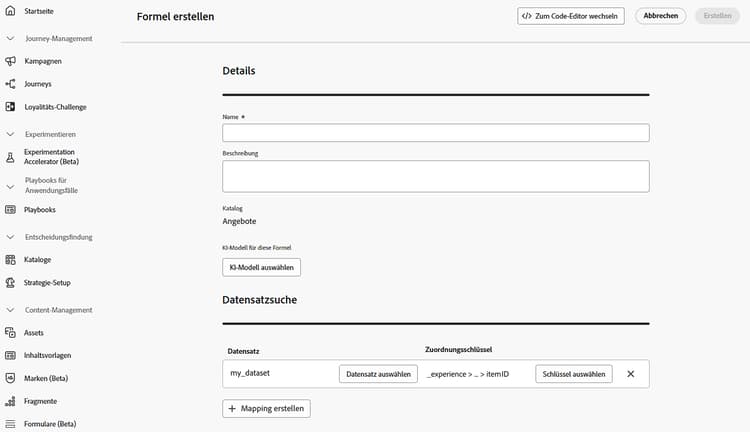Click the Zuordnungsschlüssel column header
This screenshot has width=750, height=432.
coord(458,350)
